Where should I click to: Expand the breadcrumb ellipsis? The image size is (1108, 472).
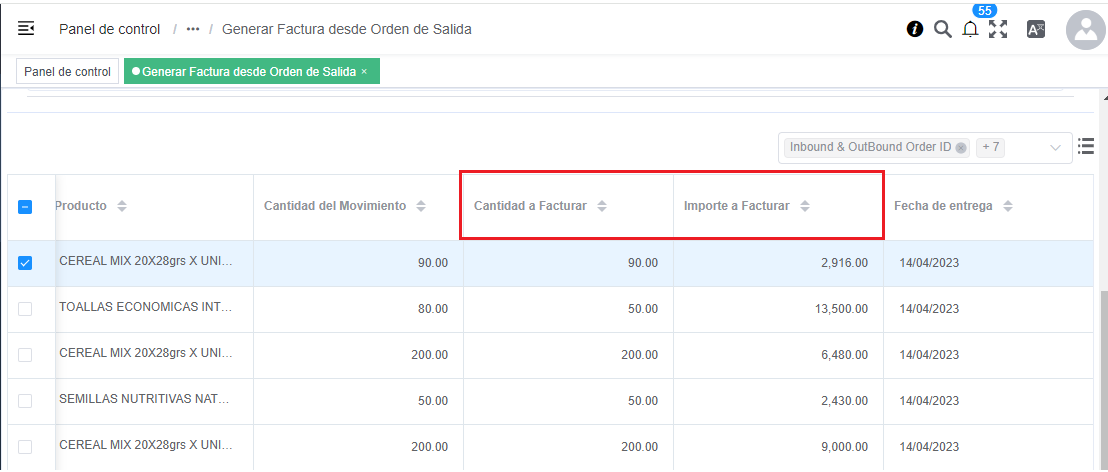click(x=193, y=29)
